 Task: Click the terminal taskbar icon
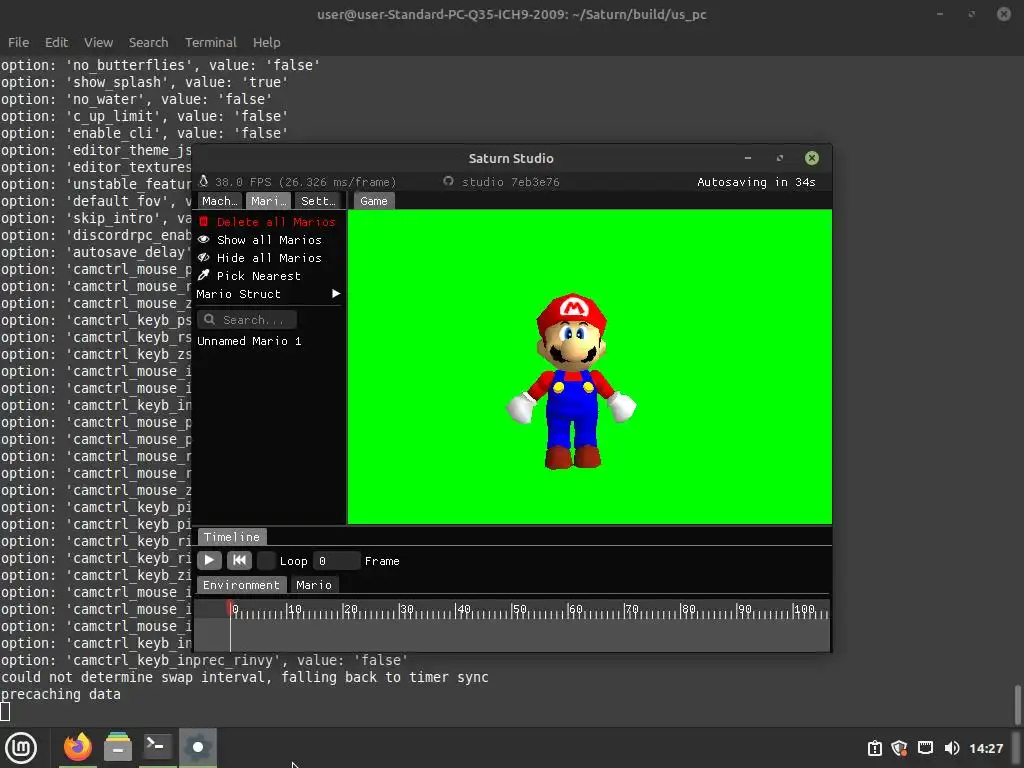(157, 747)
